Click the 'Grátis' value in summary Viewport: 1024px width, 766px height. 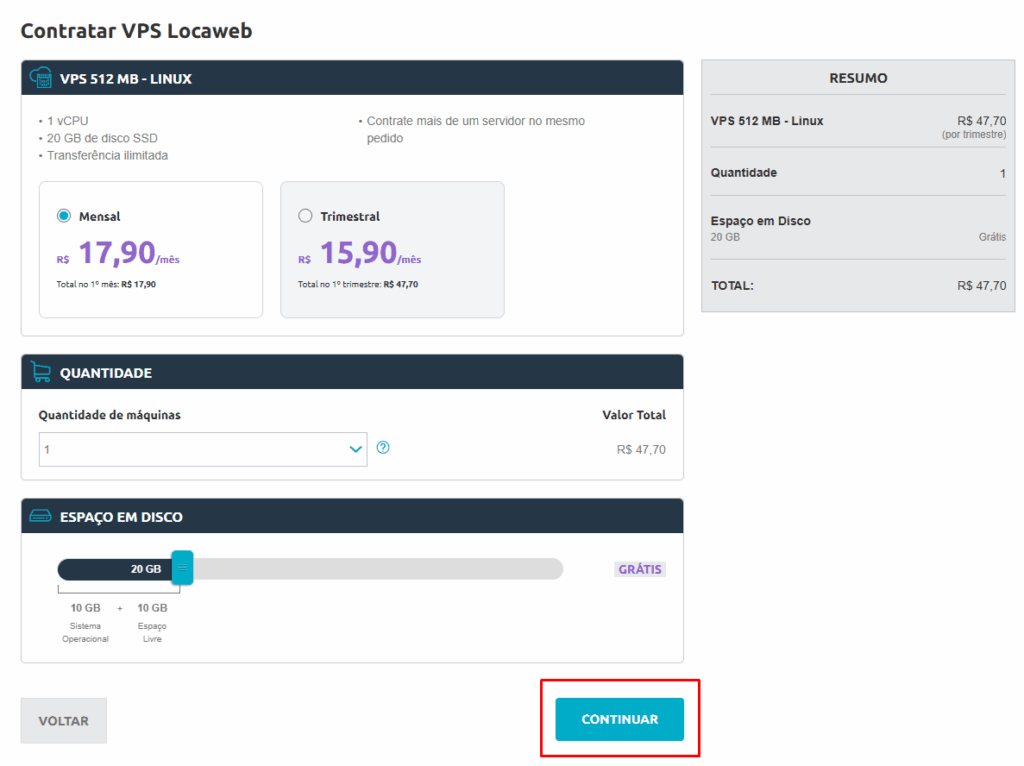pyautogui.click(x=992, y=237)
